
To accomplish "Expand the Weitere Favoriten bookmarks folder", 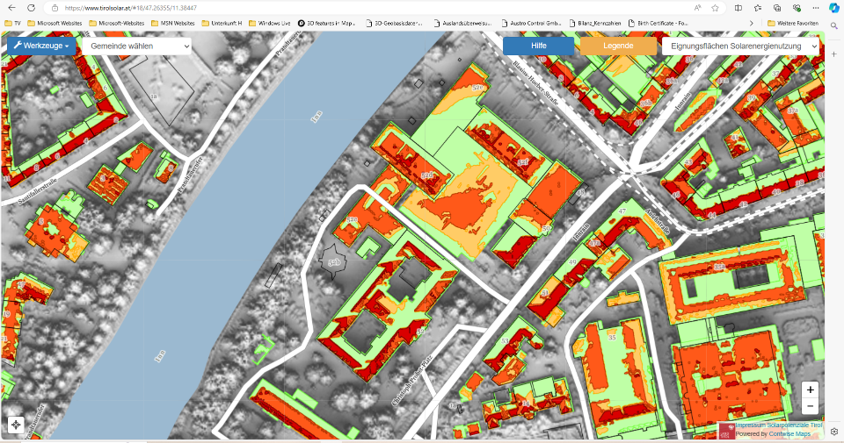I will (x=793, y=23).
